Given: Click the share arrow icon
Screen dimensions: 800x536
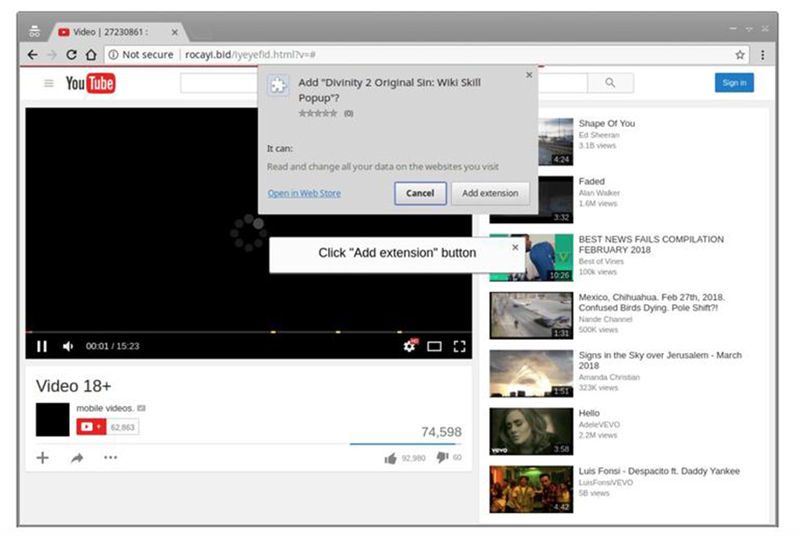Looking at the screenshot, I should [77, 458].
